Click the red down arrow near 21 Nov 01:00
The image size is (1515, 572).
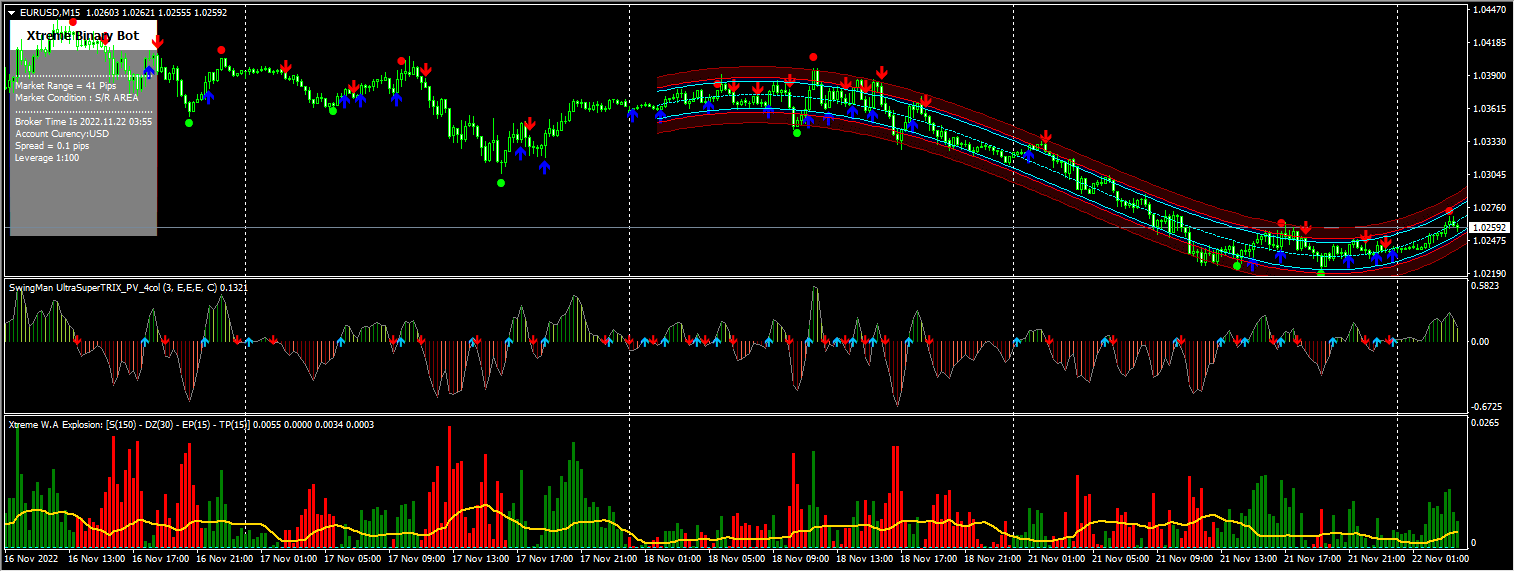coord(1045,136)
